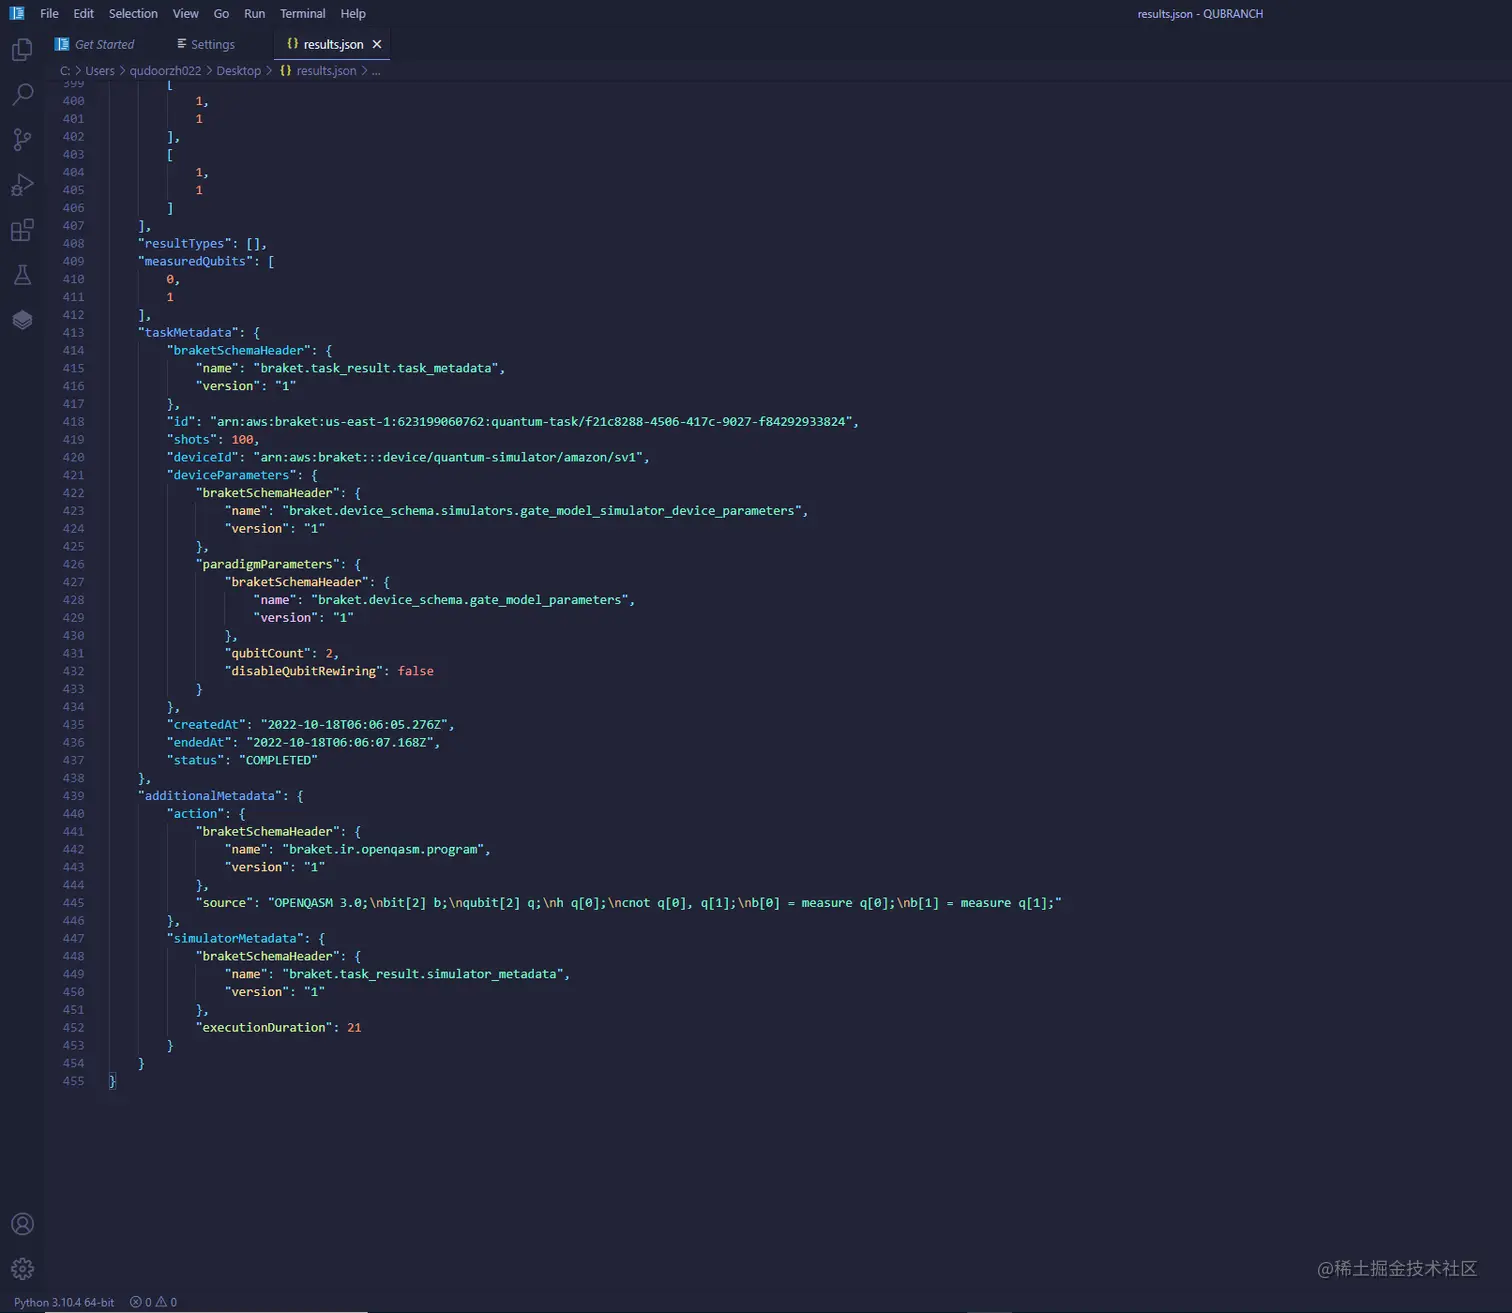The image size is (1512, 1313).
Task: Select Python 3.10.4 64-bit interpreter in status bar
Action: coord(64,1302)
